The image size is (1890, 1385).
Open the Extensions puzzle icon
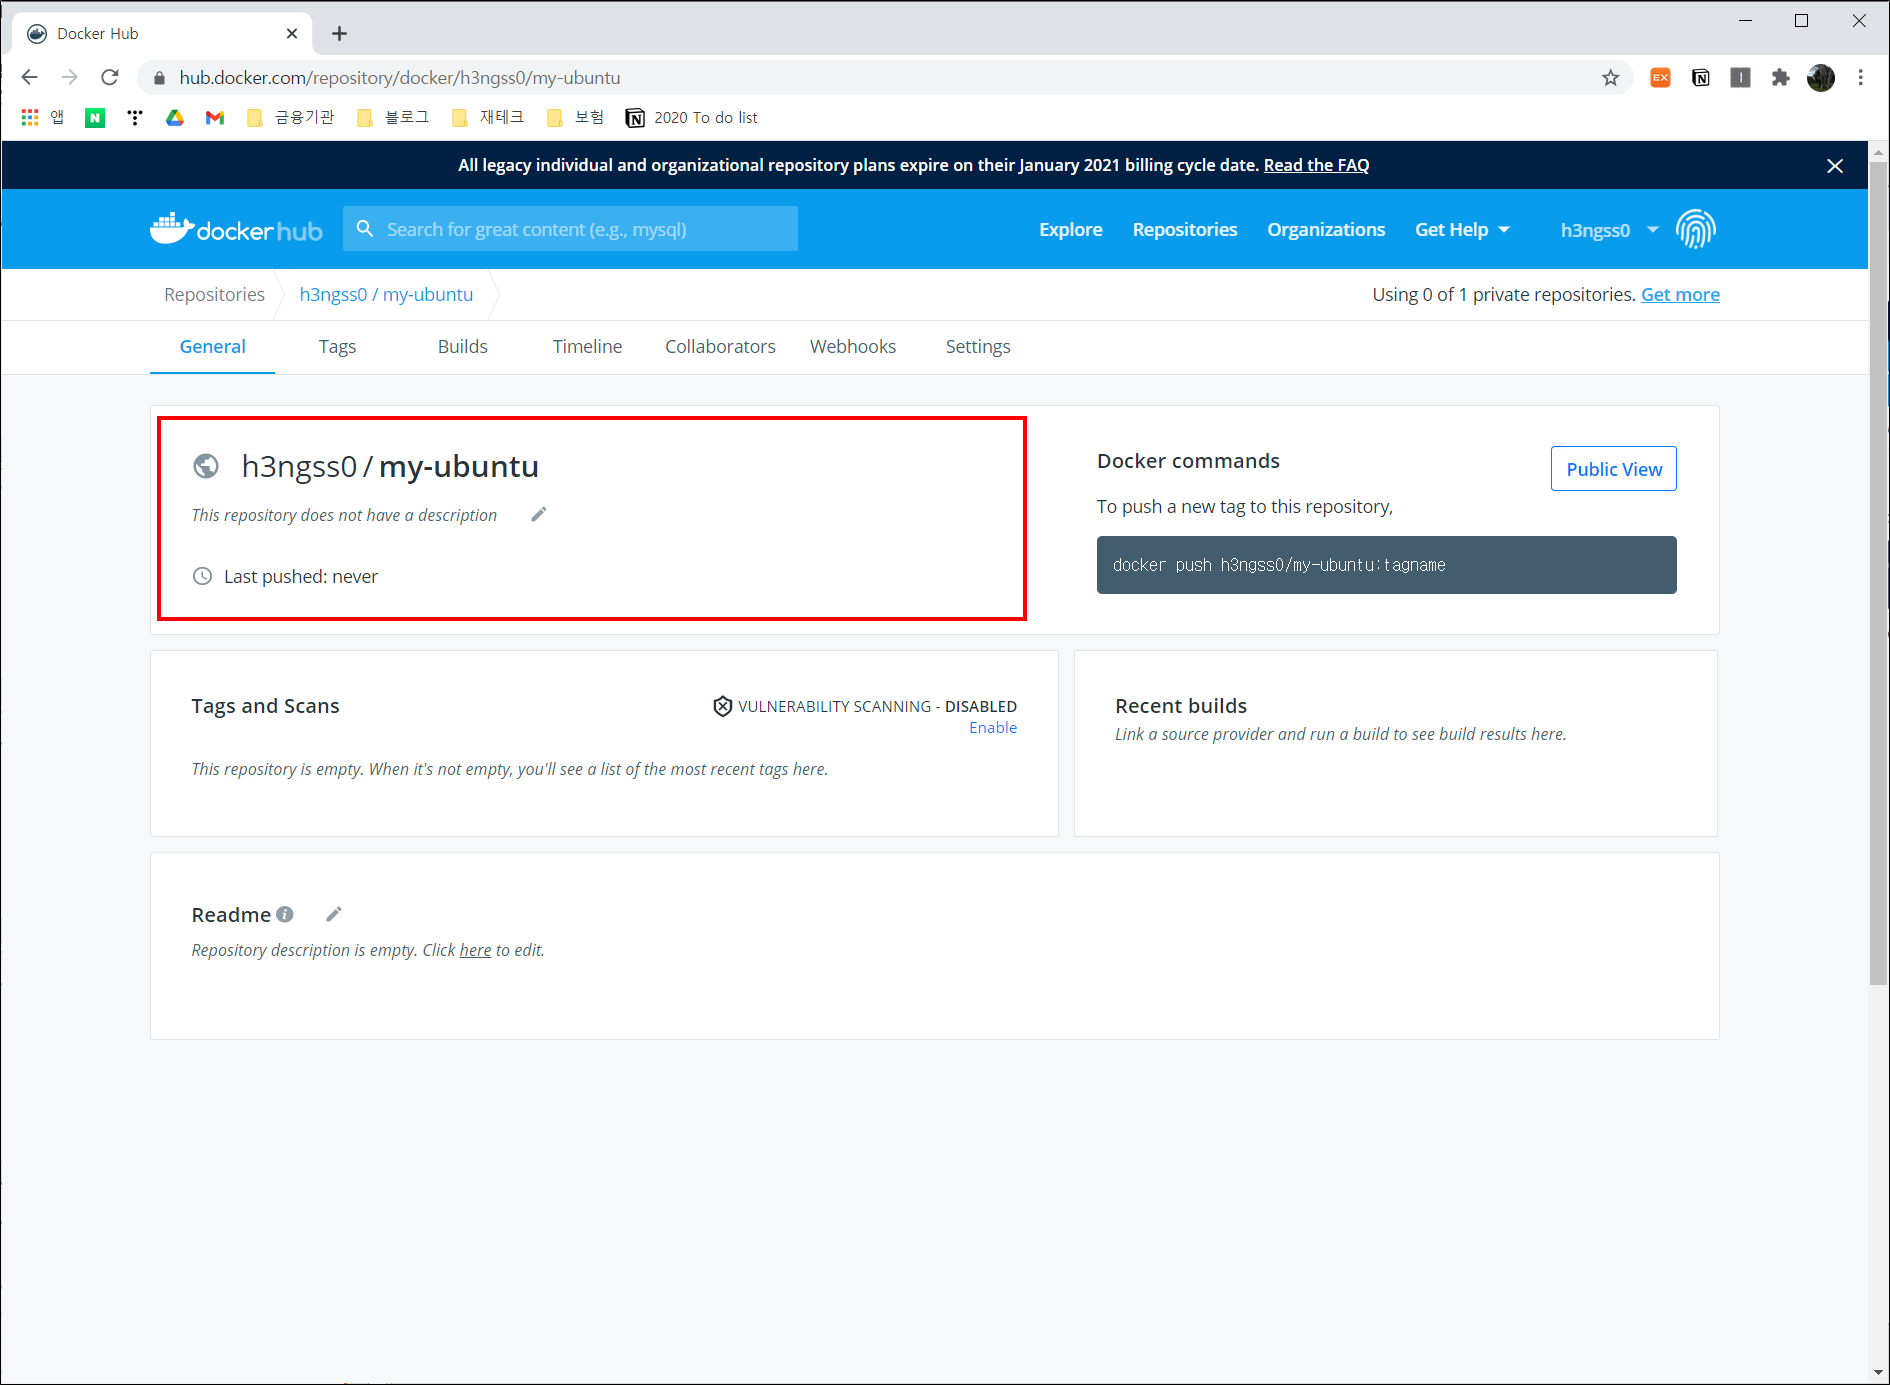pyautogui.click(x=1780, y=78)
